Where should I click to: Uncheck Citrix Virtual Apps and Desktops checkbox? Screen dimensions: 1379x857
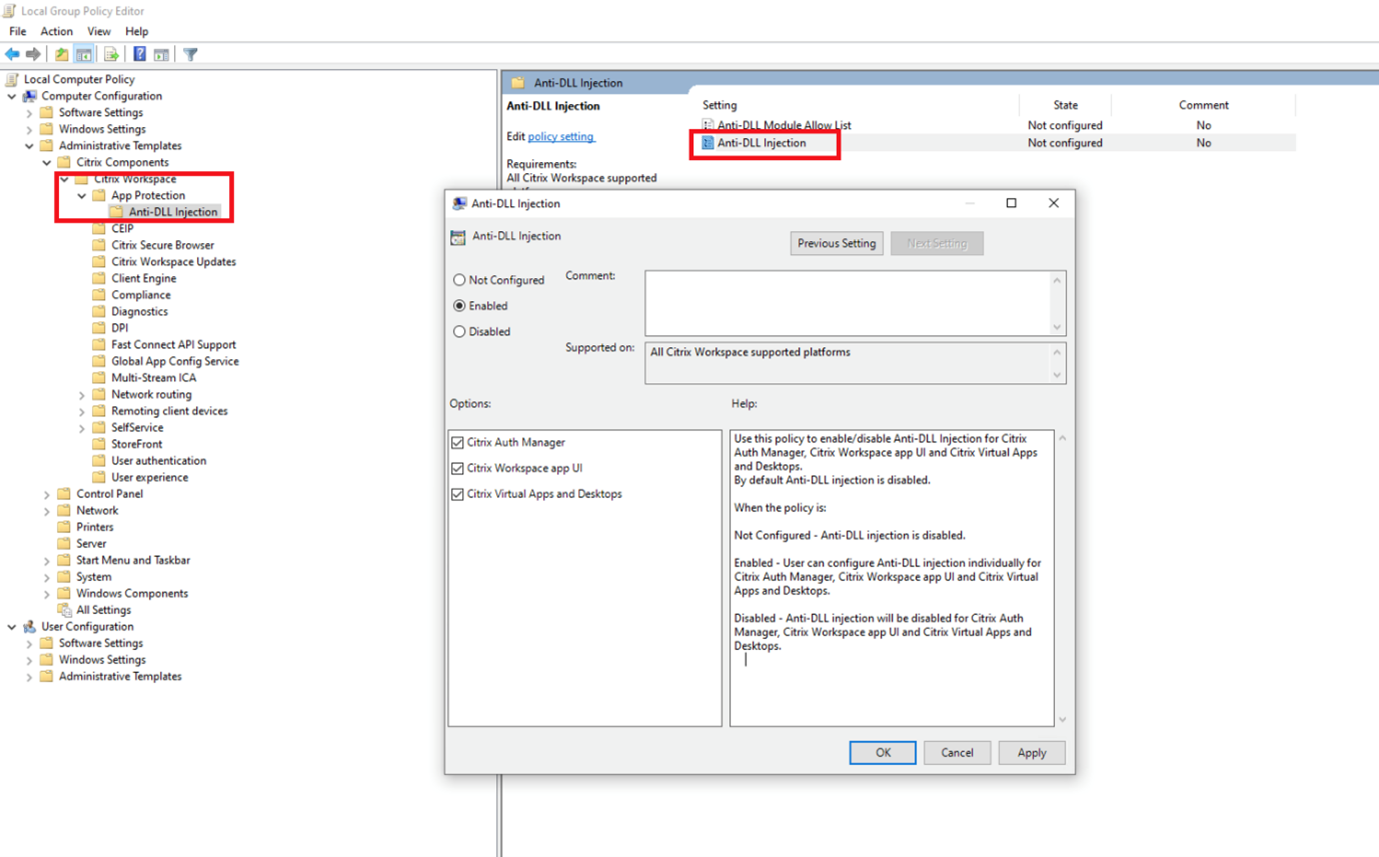[458, 494]
